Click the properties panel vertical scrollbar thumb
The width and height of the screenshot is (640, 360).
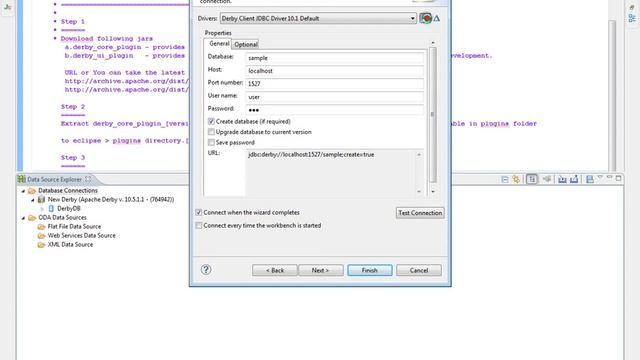(x=433, y=115)
